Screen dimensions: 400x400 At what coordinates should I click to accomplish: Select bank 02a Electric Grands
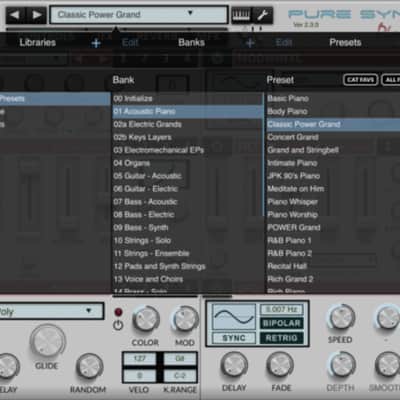[188, 124]
